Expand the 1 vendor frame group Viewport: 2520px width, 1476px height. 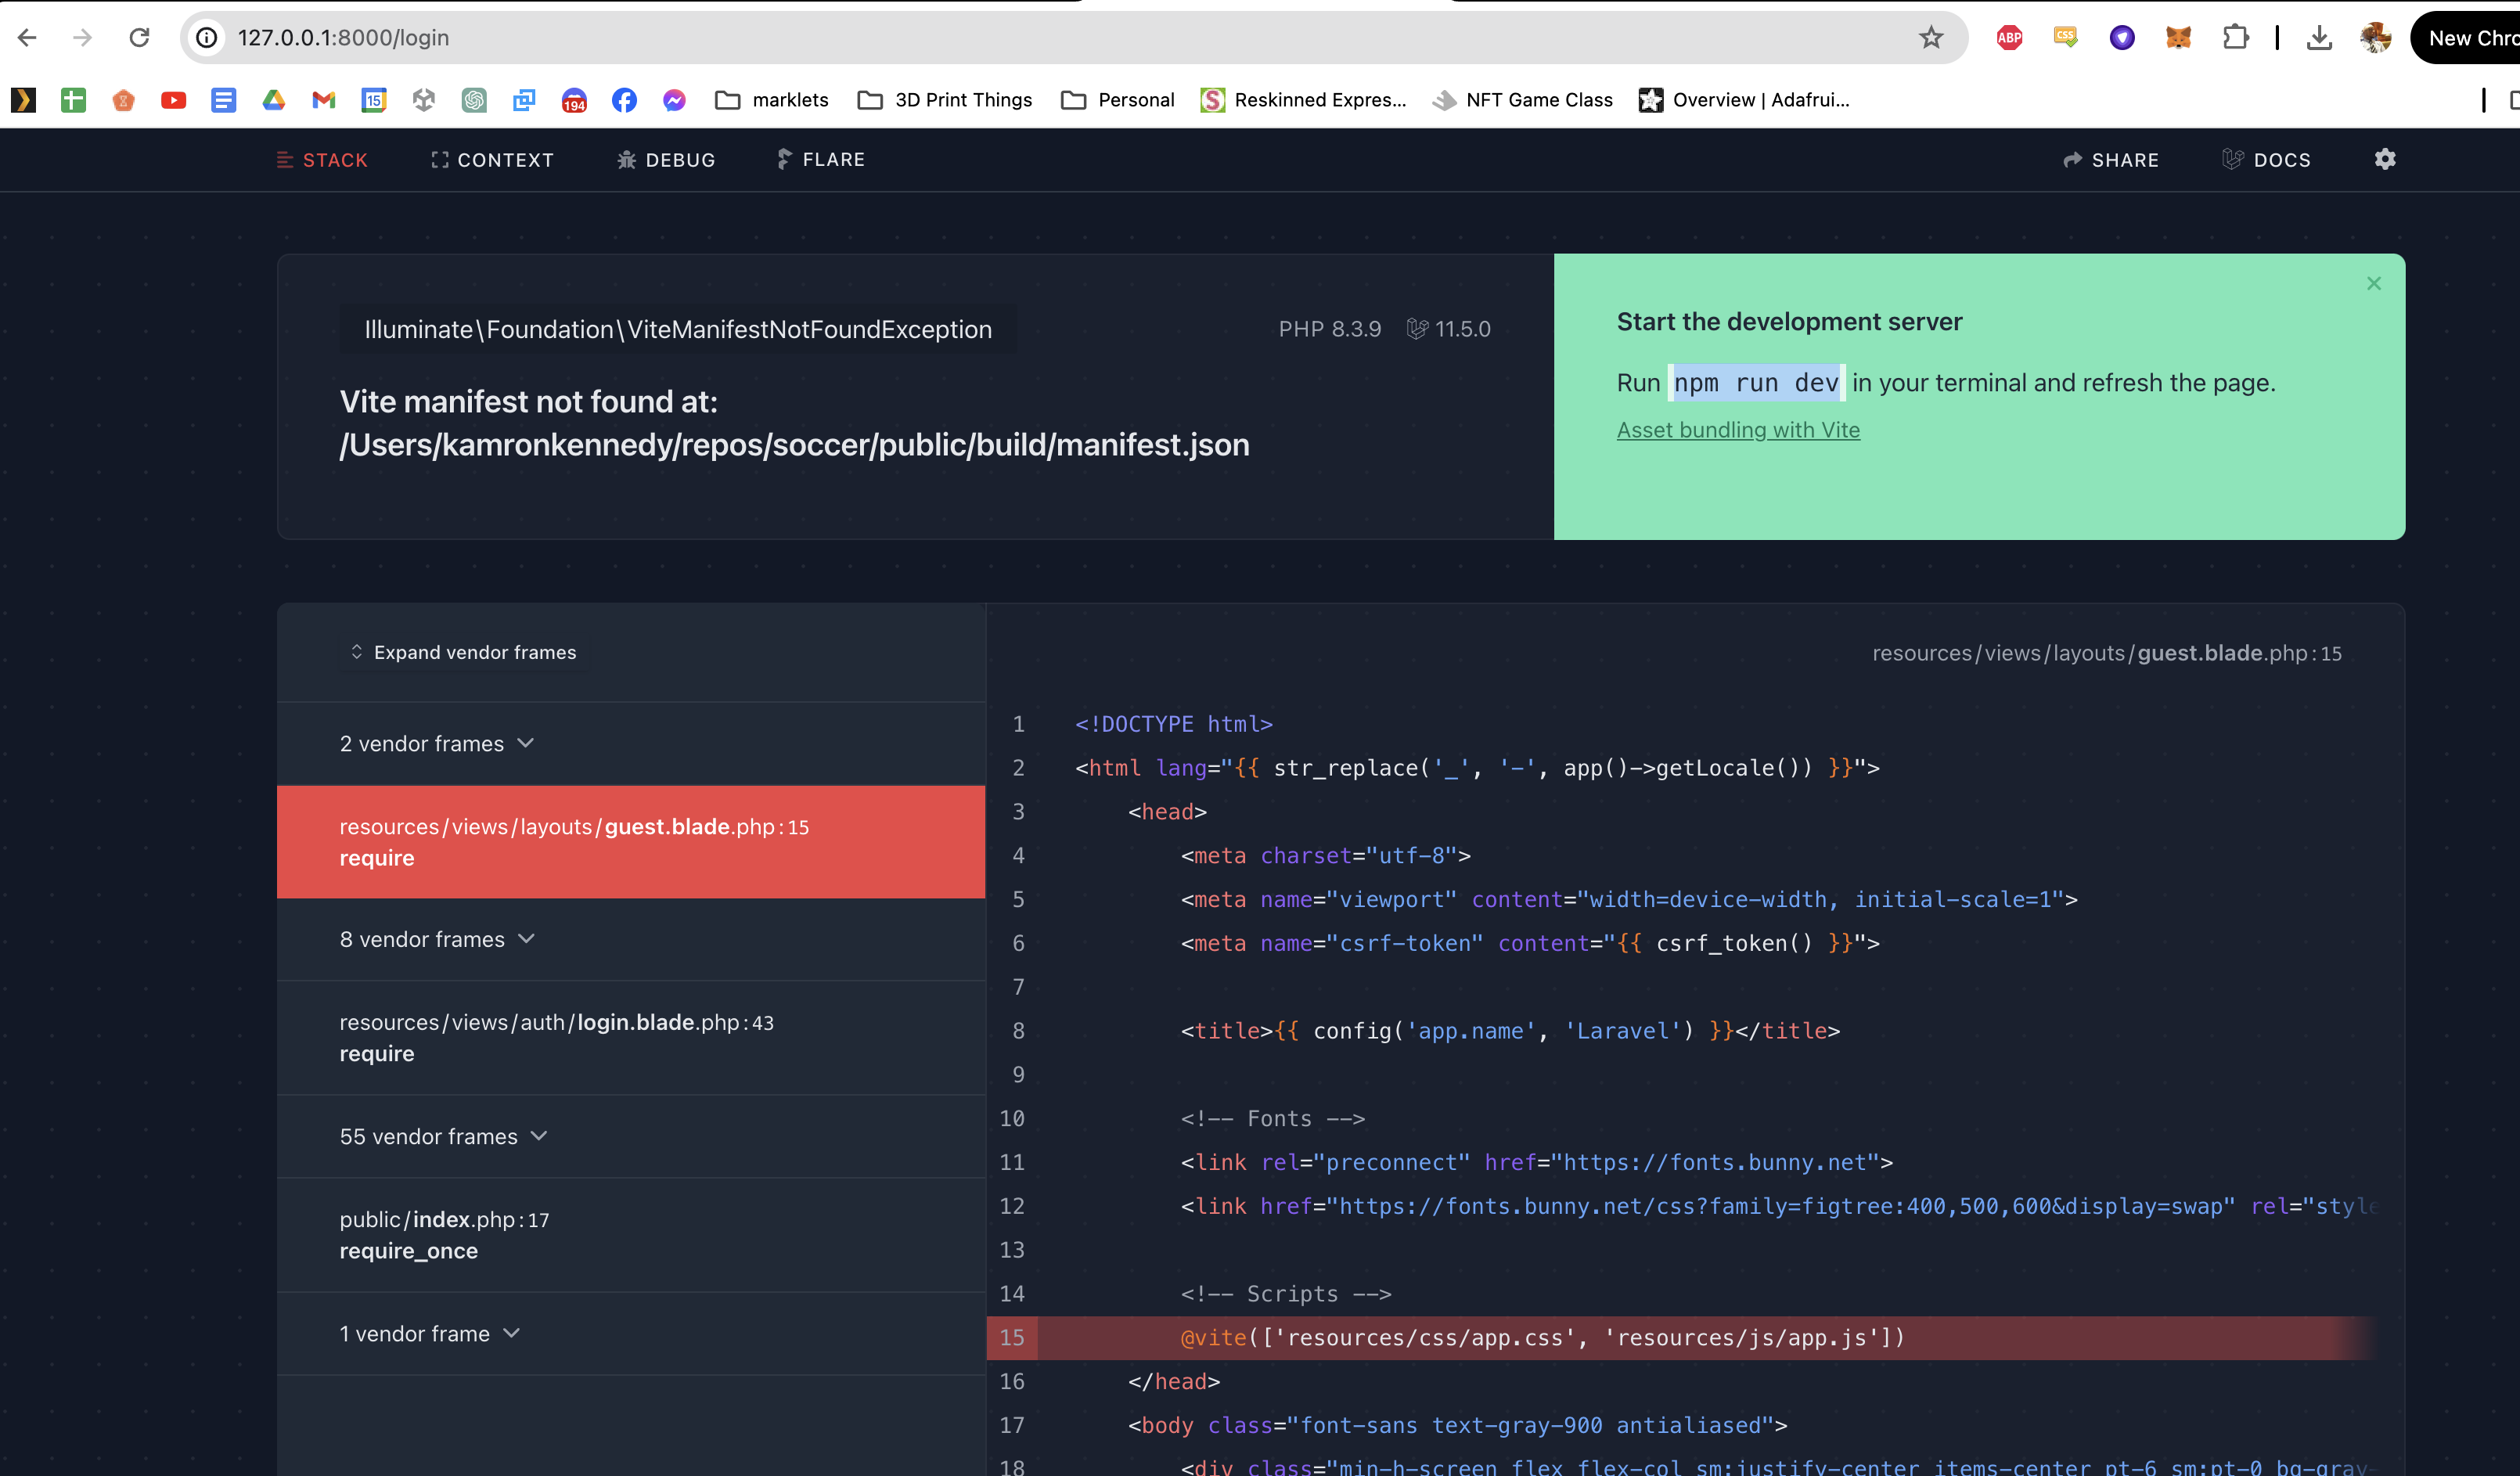430,1334
